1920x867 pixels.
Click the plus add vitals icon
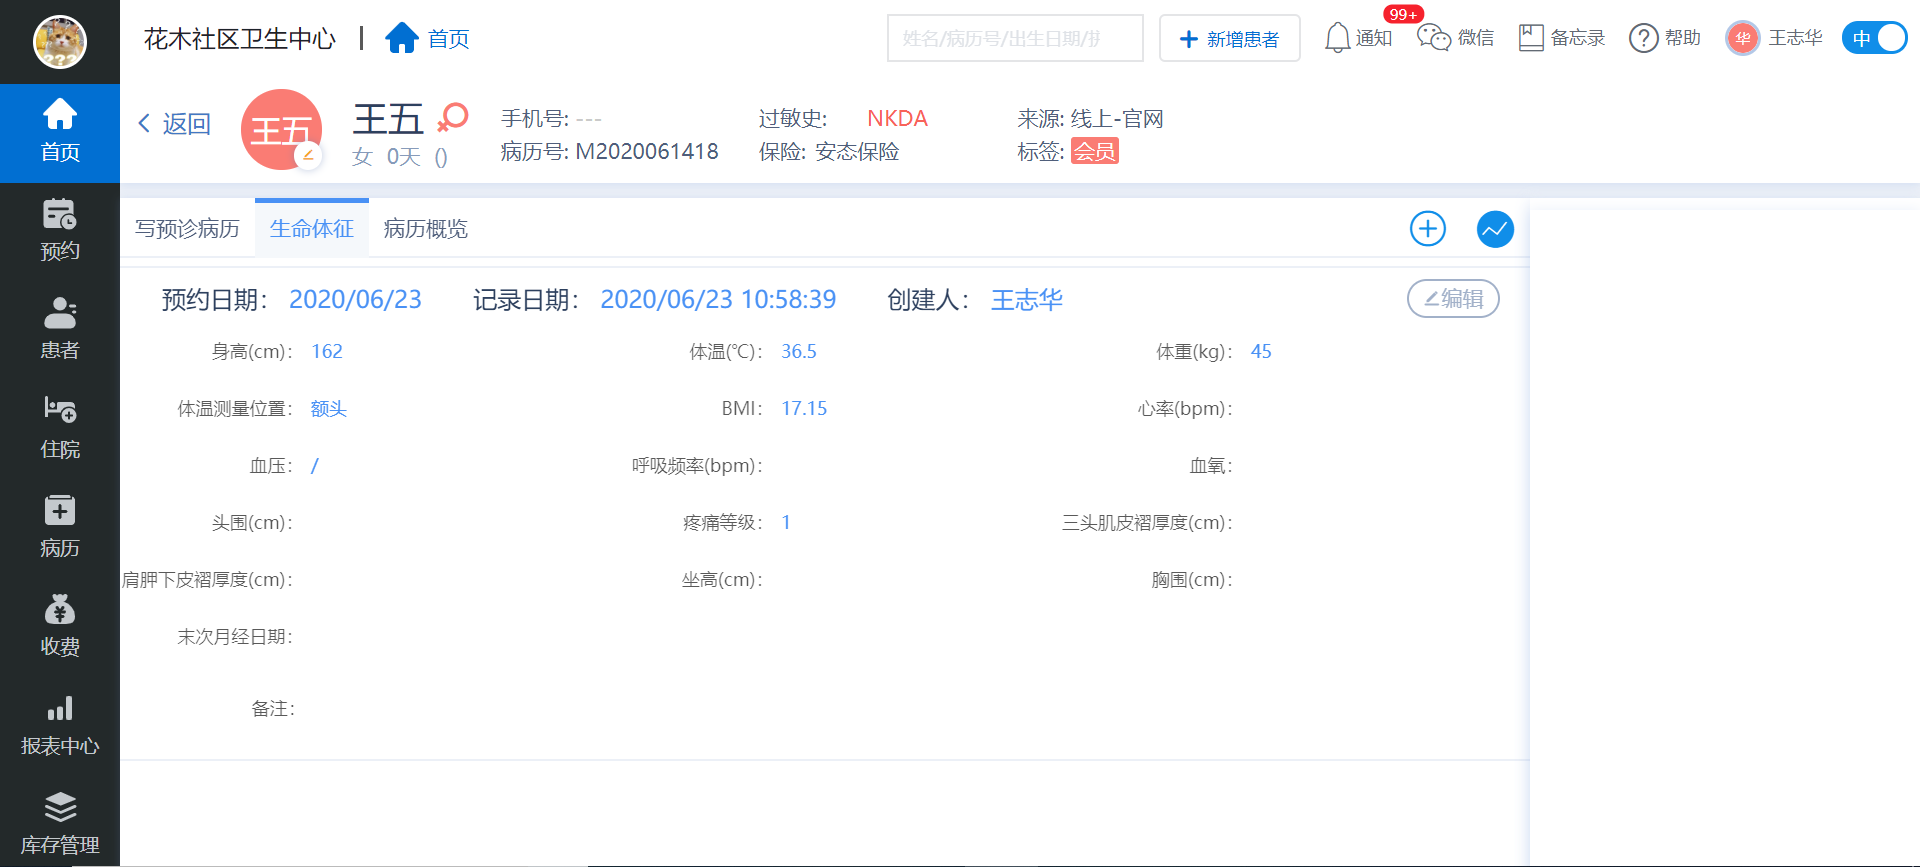(x=1428, y=229)
